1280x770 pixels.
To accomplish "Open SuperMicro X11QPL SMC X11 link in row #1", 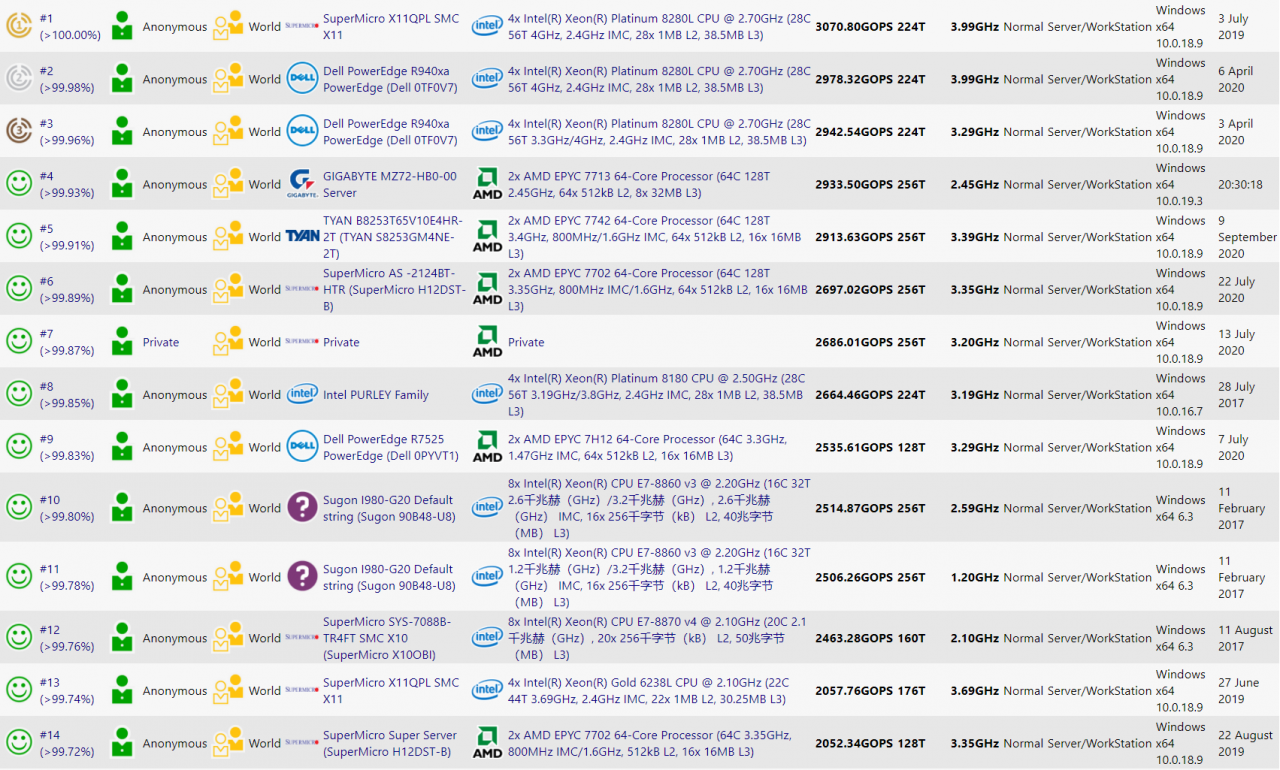I will tap(391, 26).
